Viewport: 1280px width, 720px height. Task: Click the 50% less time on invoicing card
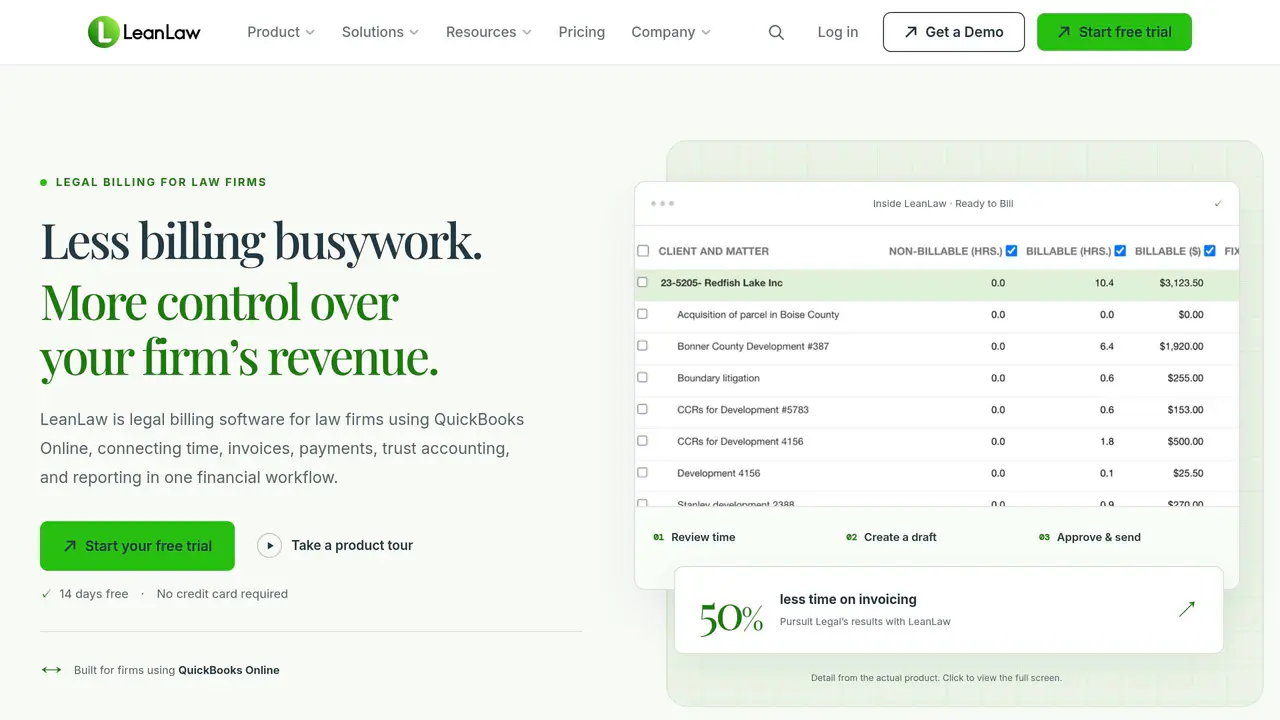(949, 610)
